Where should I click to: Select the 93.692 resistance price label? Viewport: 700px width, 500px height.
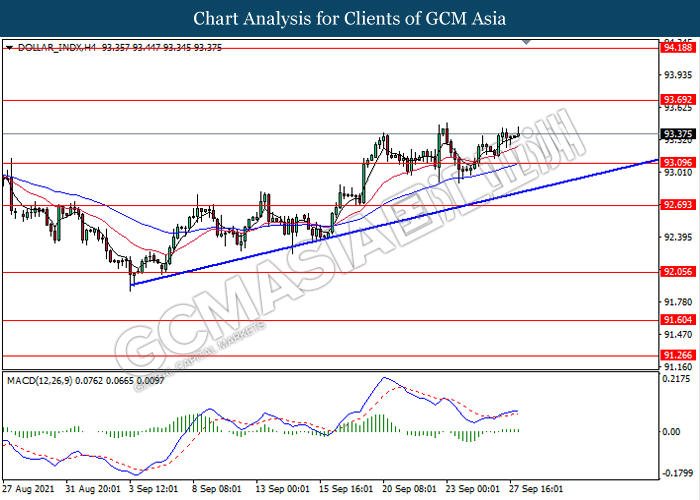[677, 100]
